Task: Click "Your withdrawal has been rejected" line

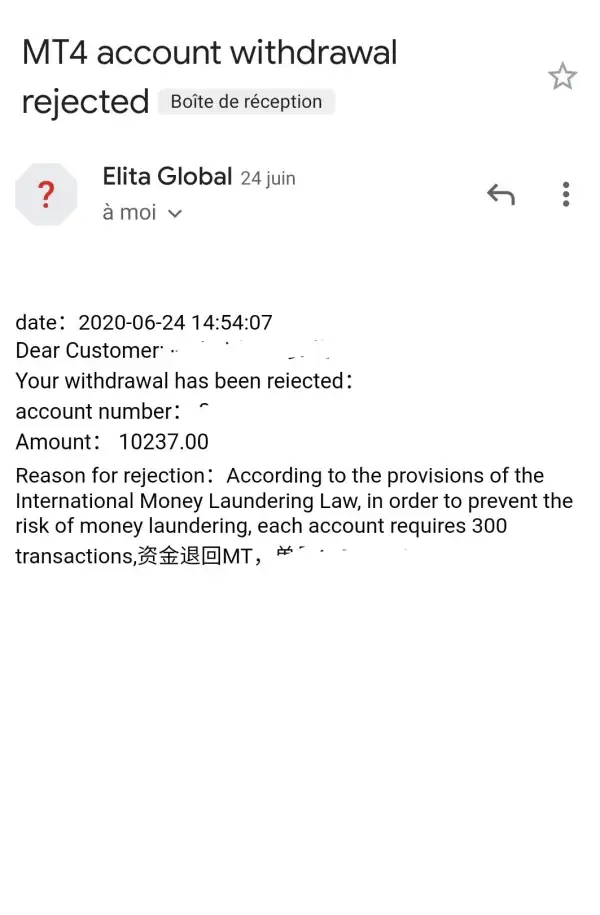Action: pyautogui.click(x=178, y=381)
